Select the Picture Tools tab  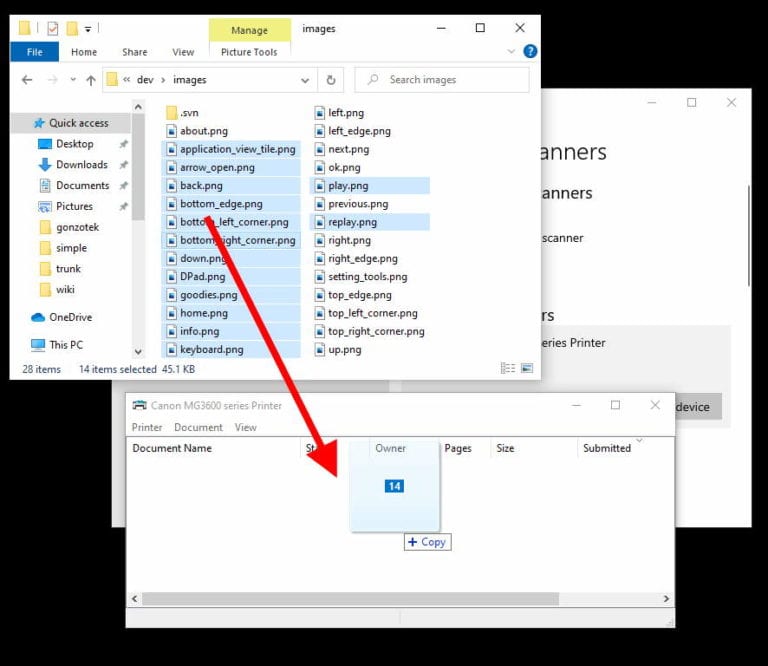pyautogui.click(x=249, y=52)
